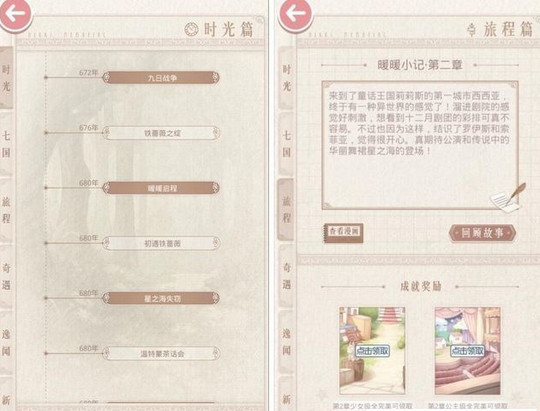Claim the street scene reward thumbnail

click(x=372, y=350)
